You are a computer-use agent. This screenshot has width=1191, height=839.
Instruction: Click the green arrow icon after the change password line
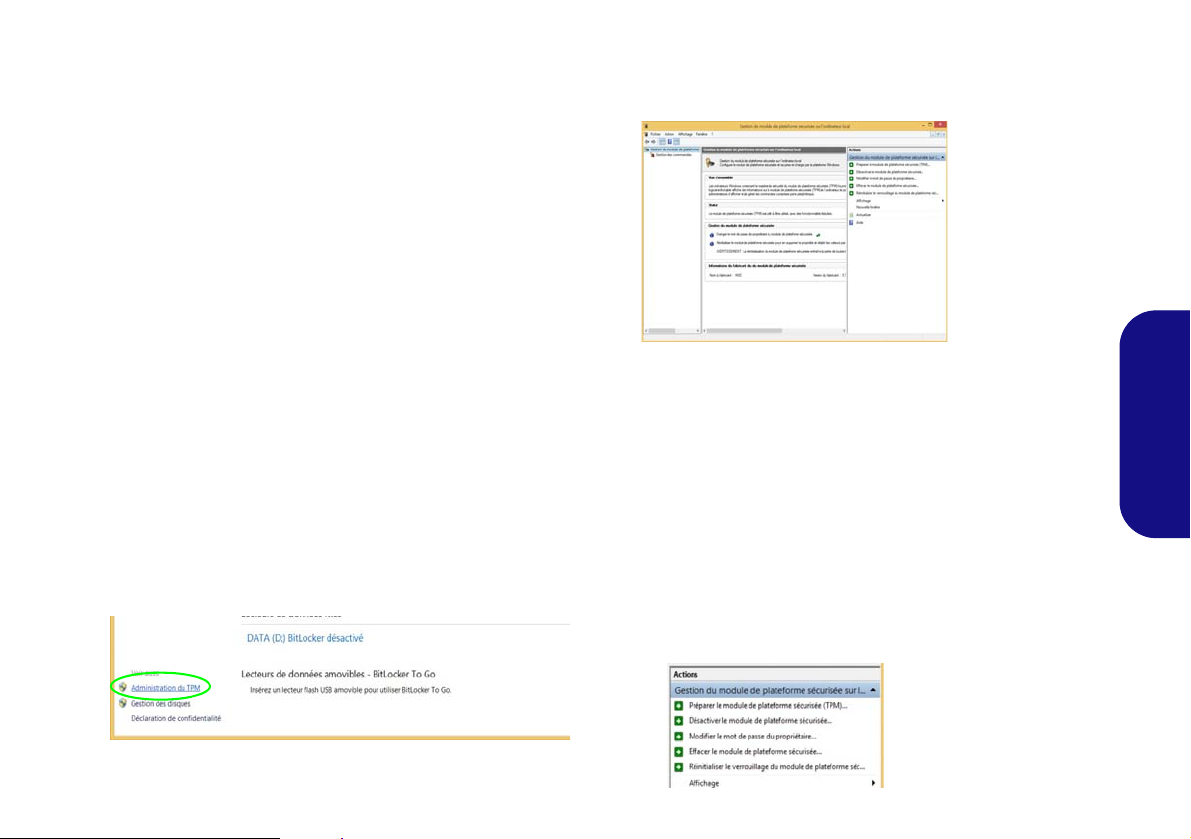[x=818, y=235]
